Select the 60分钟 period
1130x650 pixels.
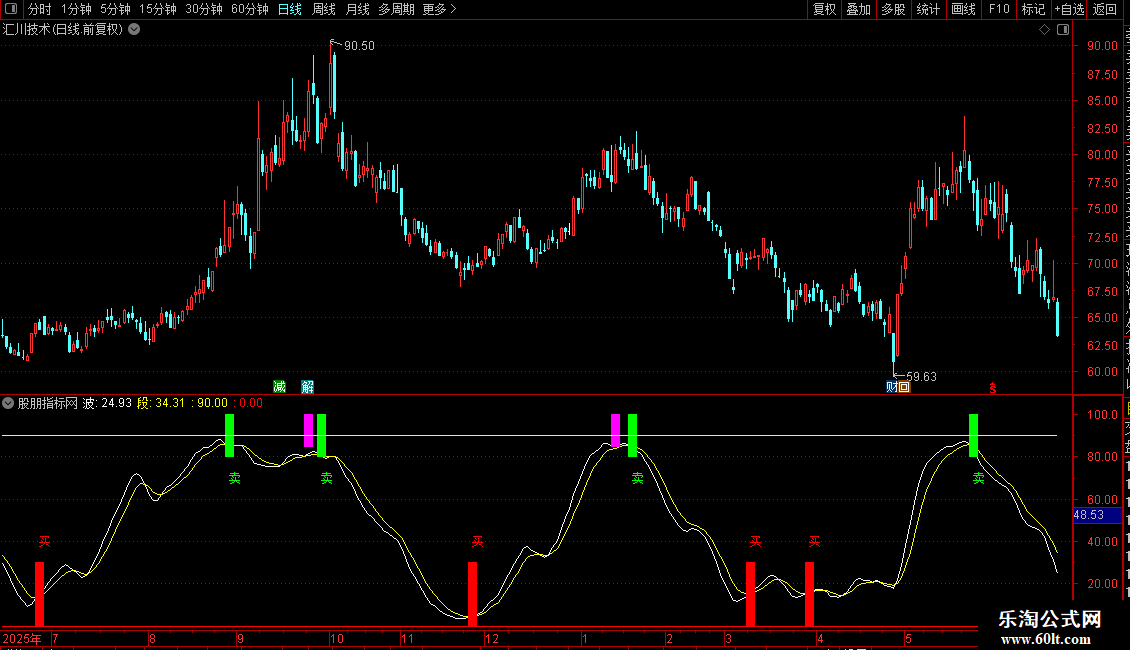tap(250, 9)
